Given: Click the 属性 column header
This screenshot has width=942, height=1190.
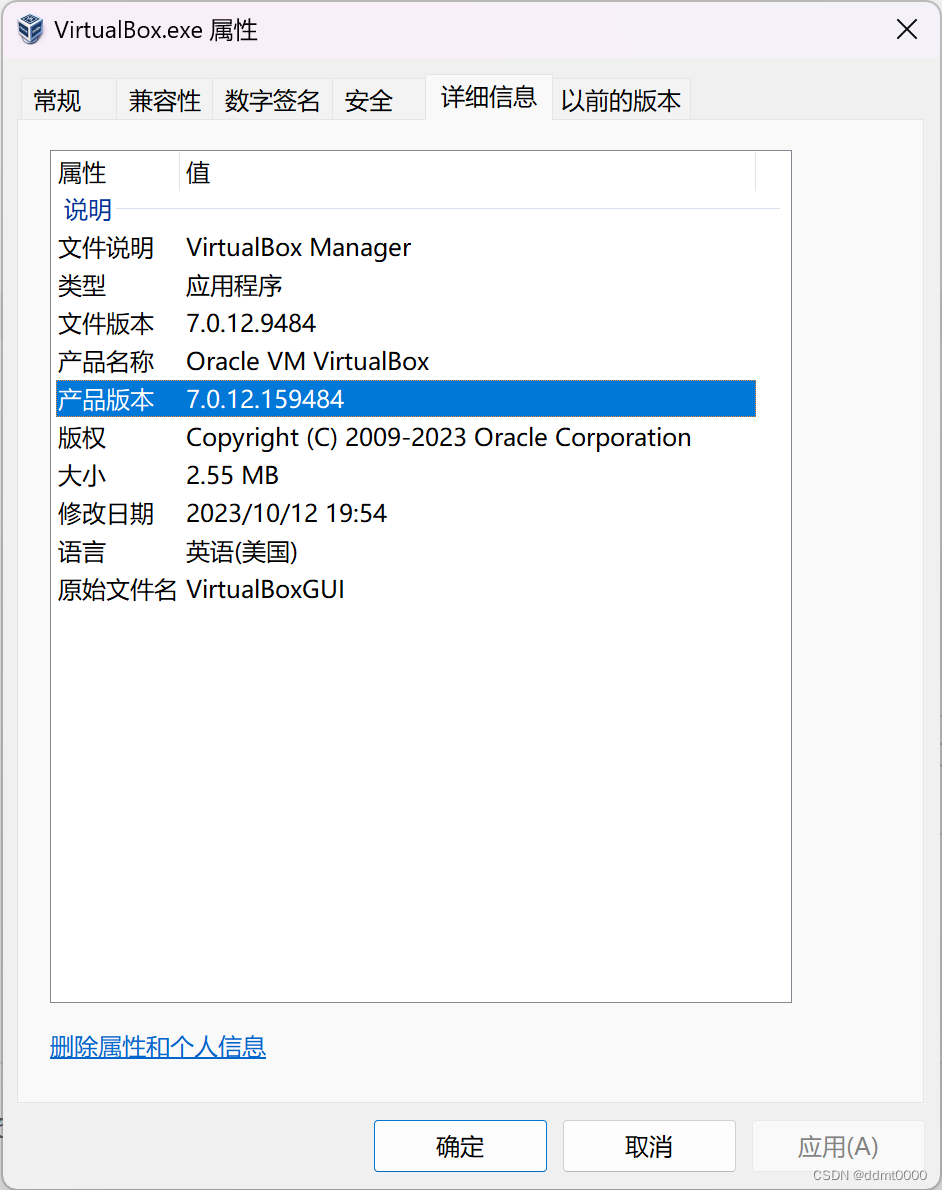Looking at the screenshot, I should pos(81,172).
